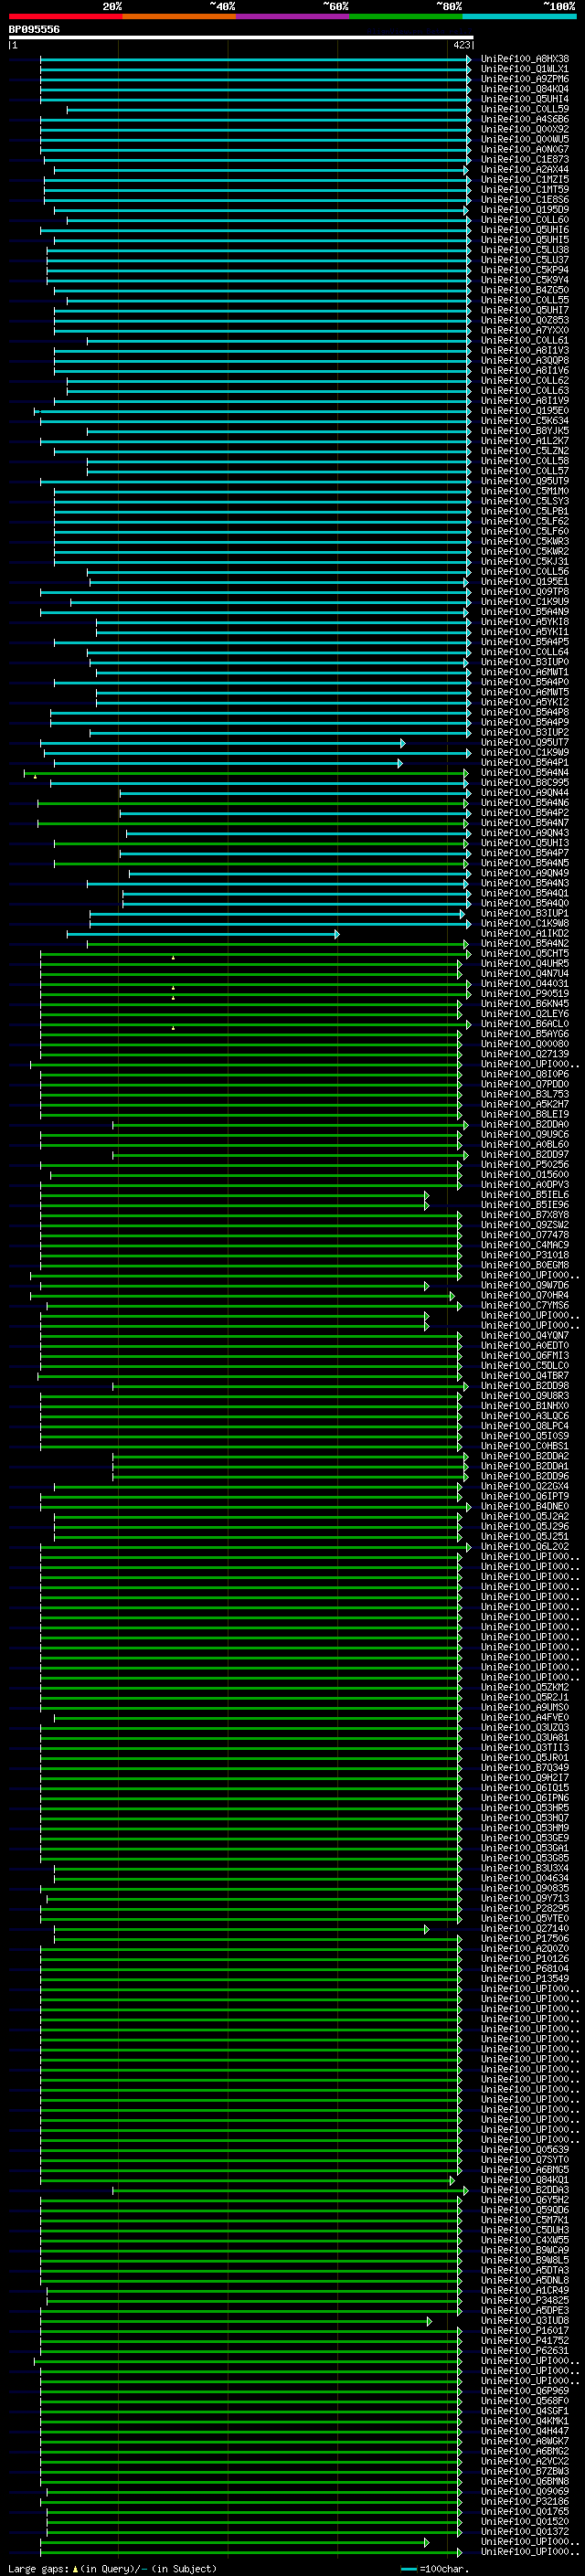This screenshot has width=585, height=2576.
Task: Click the purple ~60% identity legend bar
Action: 292,17
